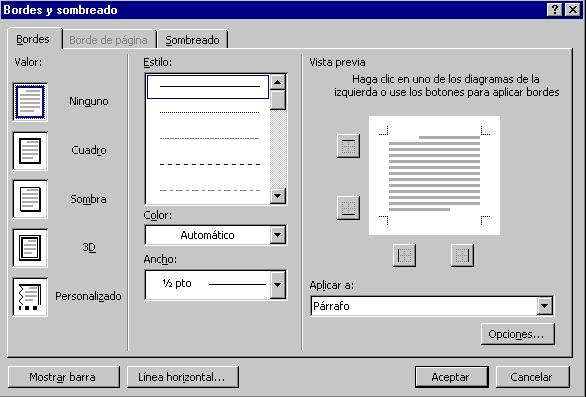This screenshot has width=586, height=397.
Task: Open the Línea horizontal... button
Action: click(183, 377)
